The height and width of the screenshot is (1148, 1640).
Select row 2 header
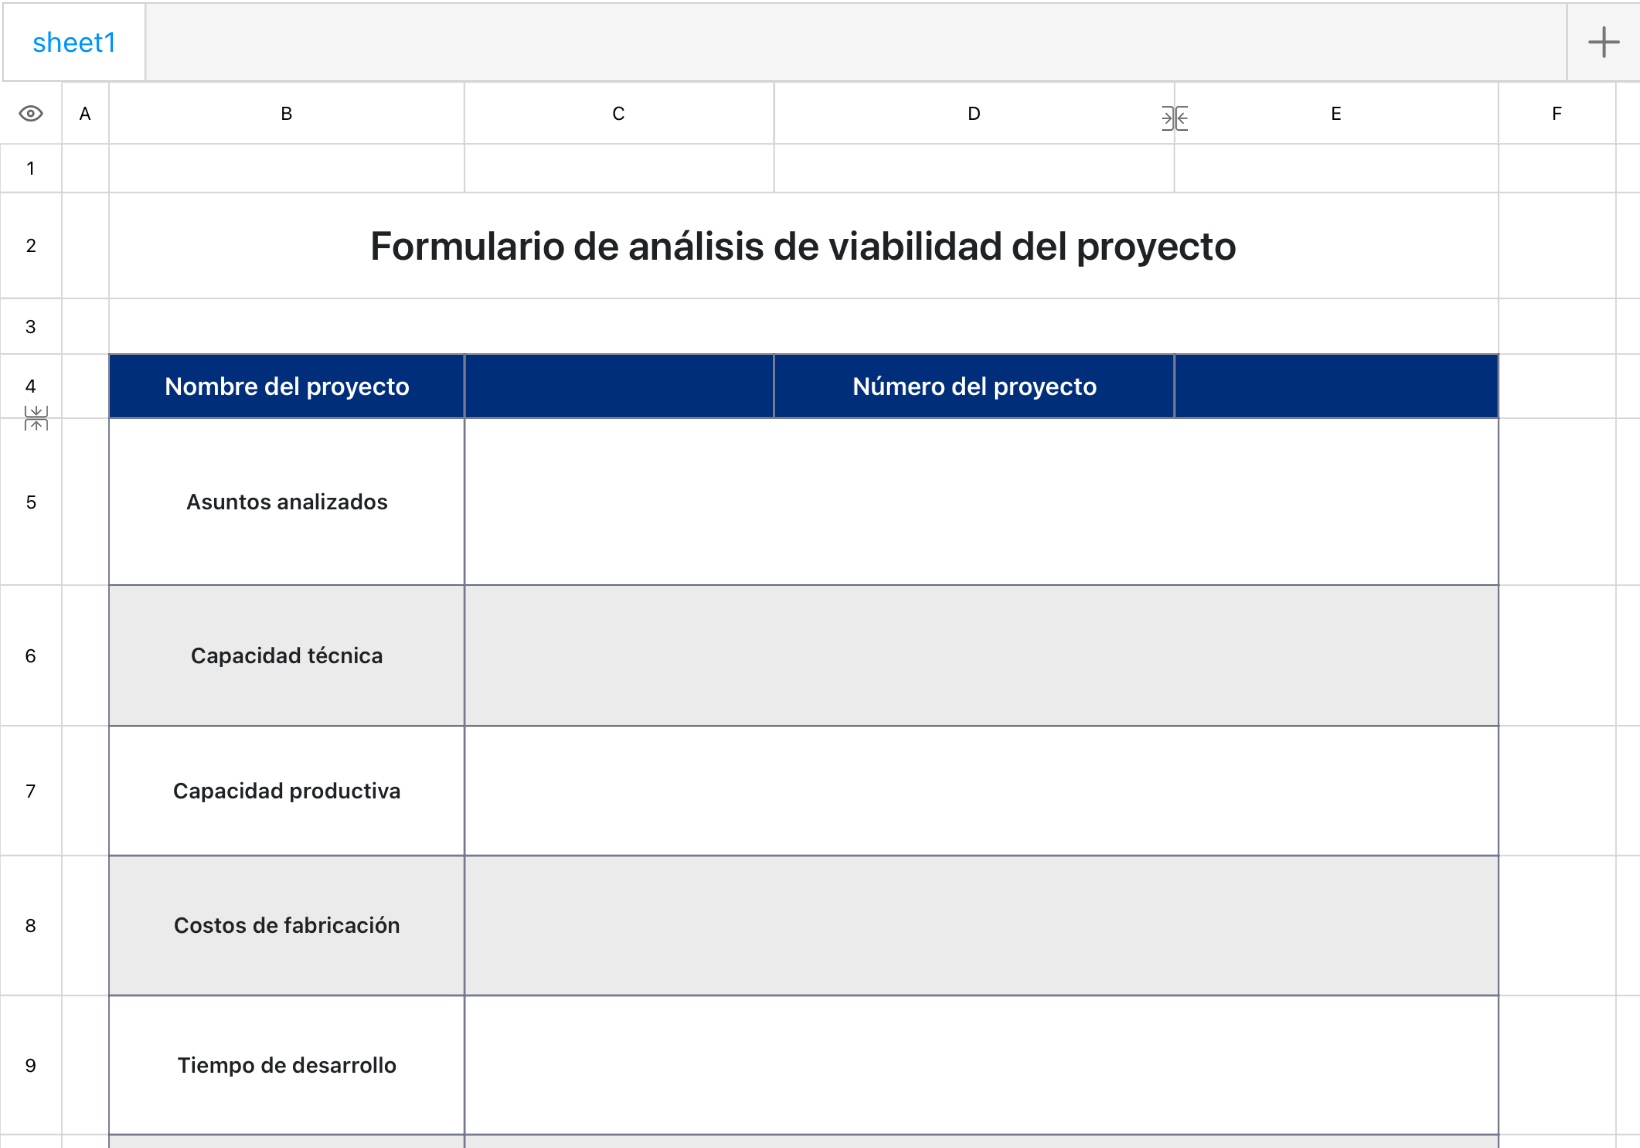(31, 245)
